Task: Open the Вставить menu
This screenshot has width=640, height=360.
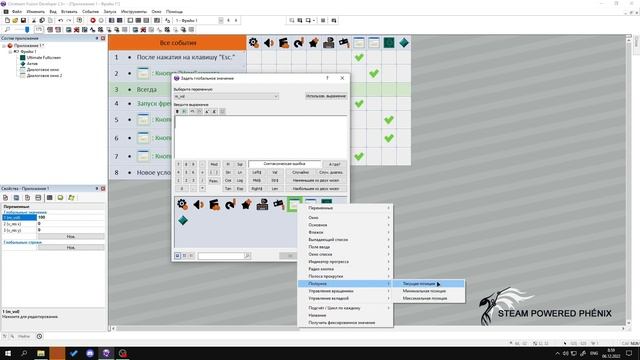Action: click(x=69, y=11)
